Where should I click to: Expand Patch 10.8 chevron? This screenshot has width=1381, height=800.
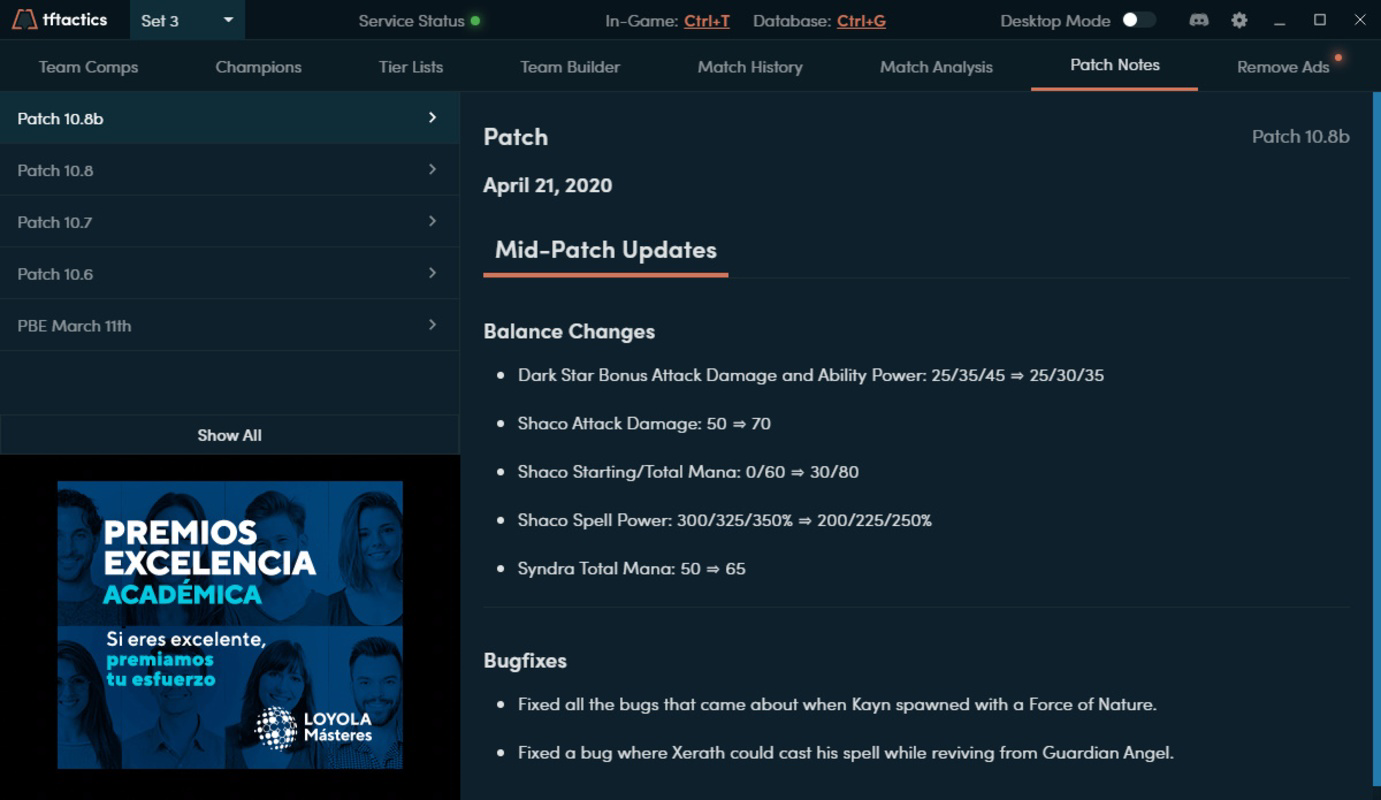pyautogui.click(x=432, y=170)
